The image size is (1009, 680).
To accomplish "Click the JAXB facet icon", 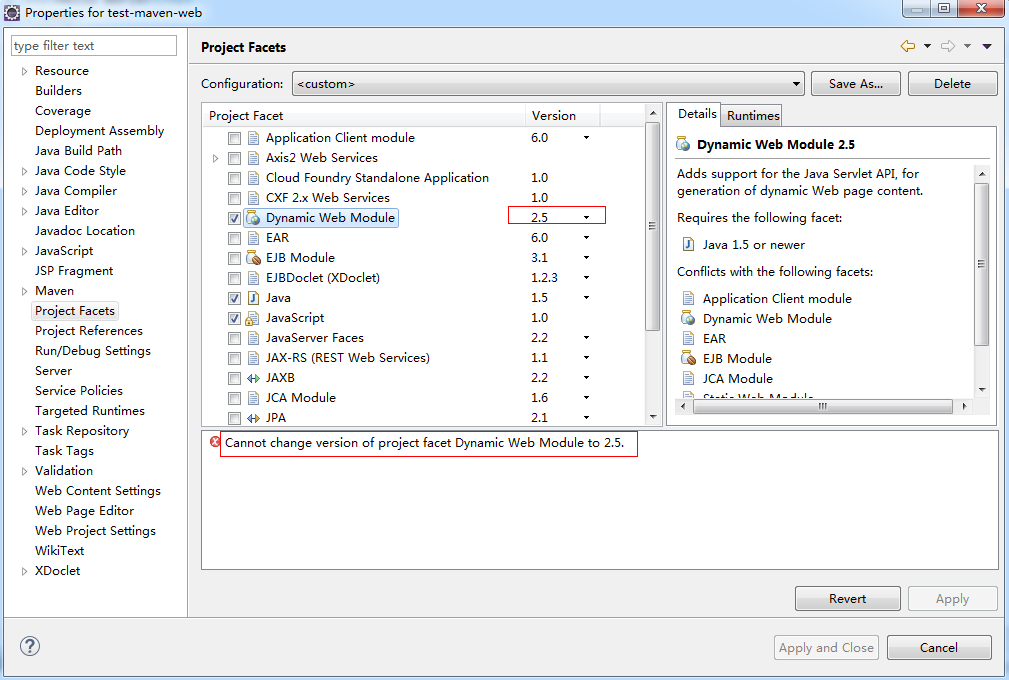I will click(254, 378).
